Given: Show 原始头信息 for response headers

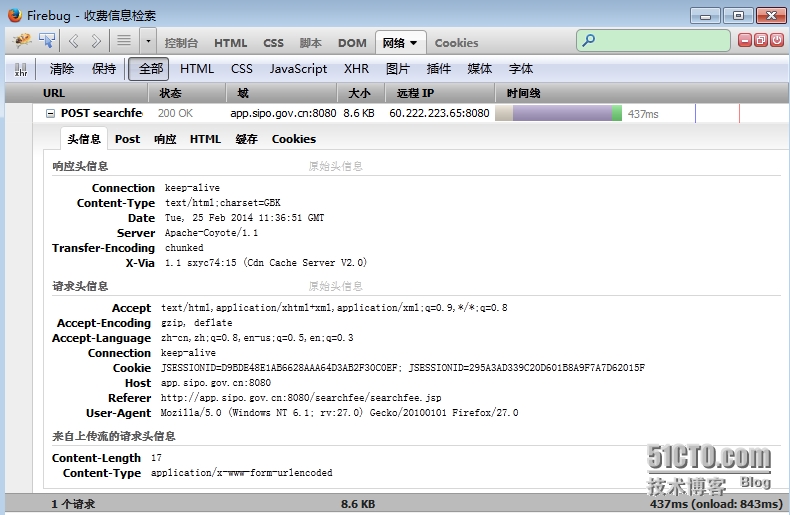Looking at the screenshot, I should point(336,166).
